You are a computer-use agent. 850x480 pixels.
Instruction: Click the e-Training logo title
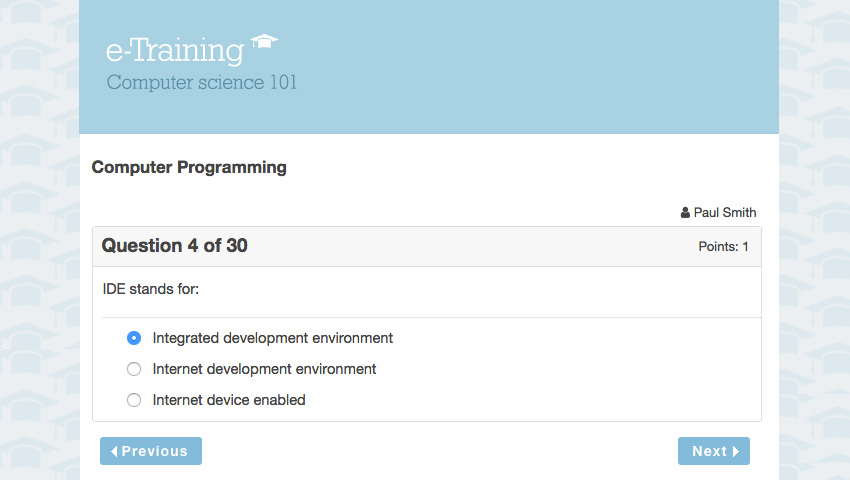point(175,51)
